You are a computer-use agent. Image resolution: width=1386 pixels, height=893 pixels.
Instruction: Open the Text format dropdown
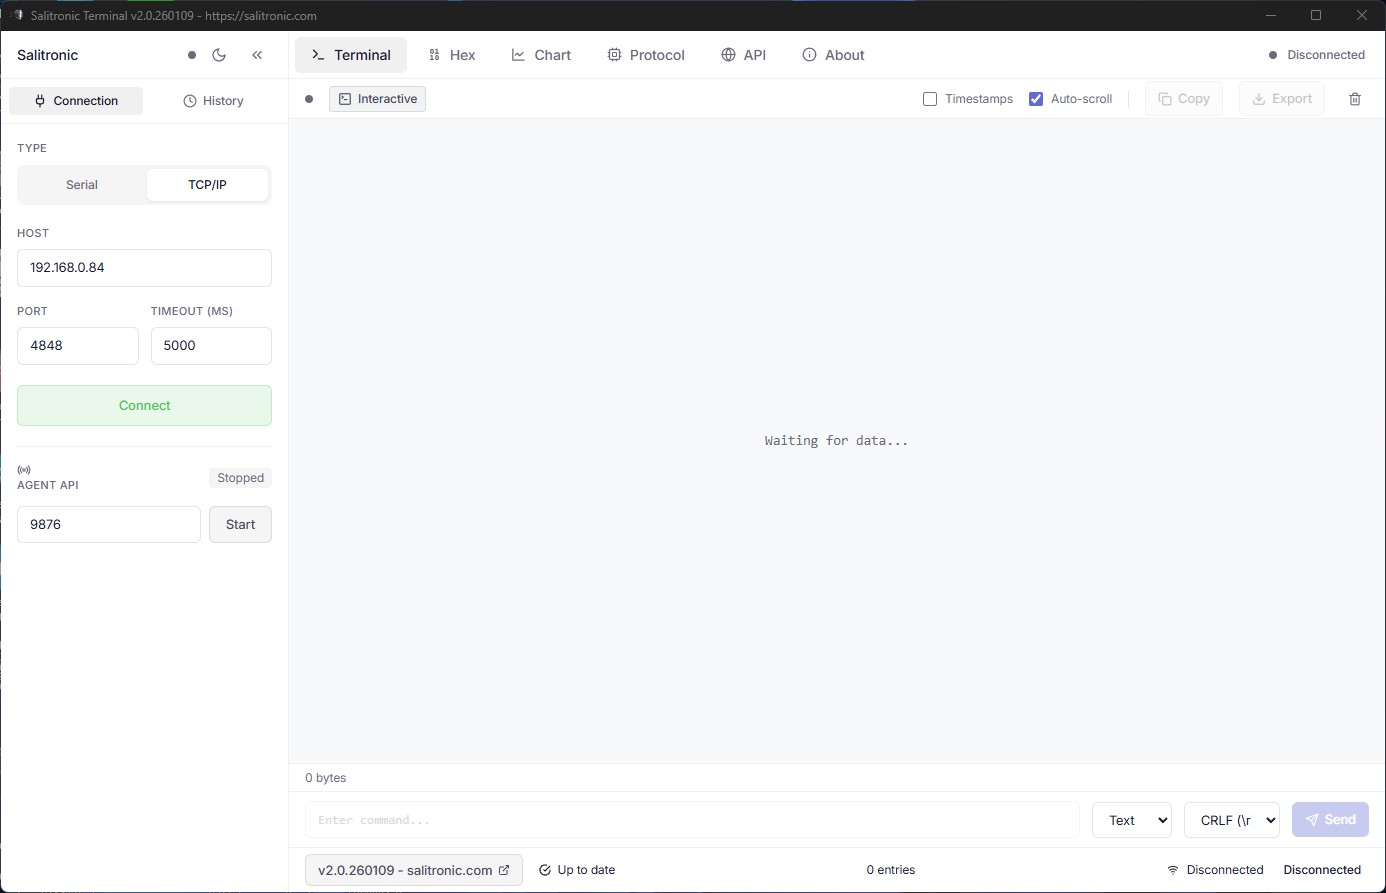point(1132,820)
